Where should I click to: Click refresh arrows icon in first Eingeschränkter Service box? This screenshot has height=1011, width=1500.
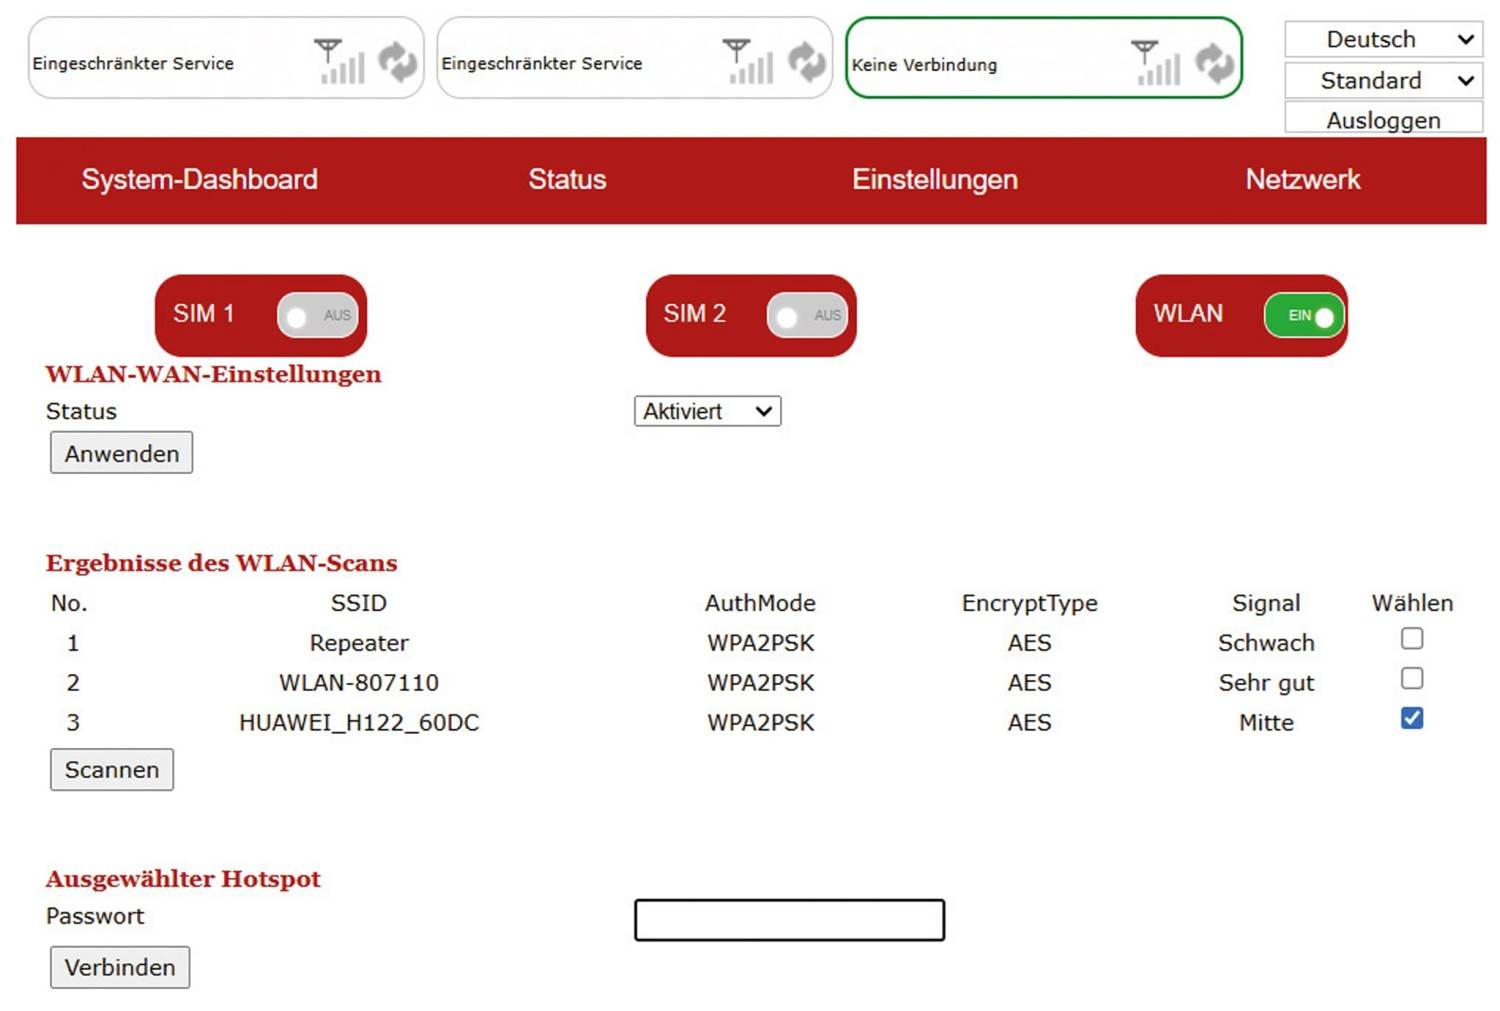point(398,62)
